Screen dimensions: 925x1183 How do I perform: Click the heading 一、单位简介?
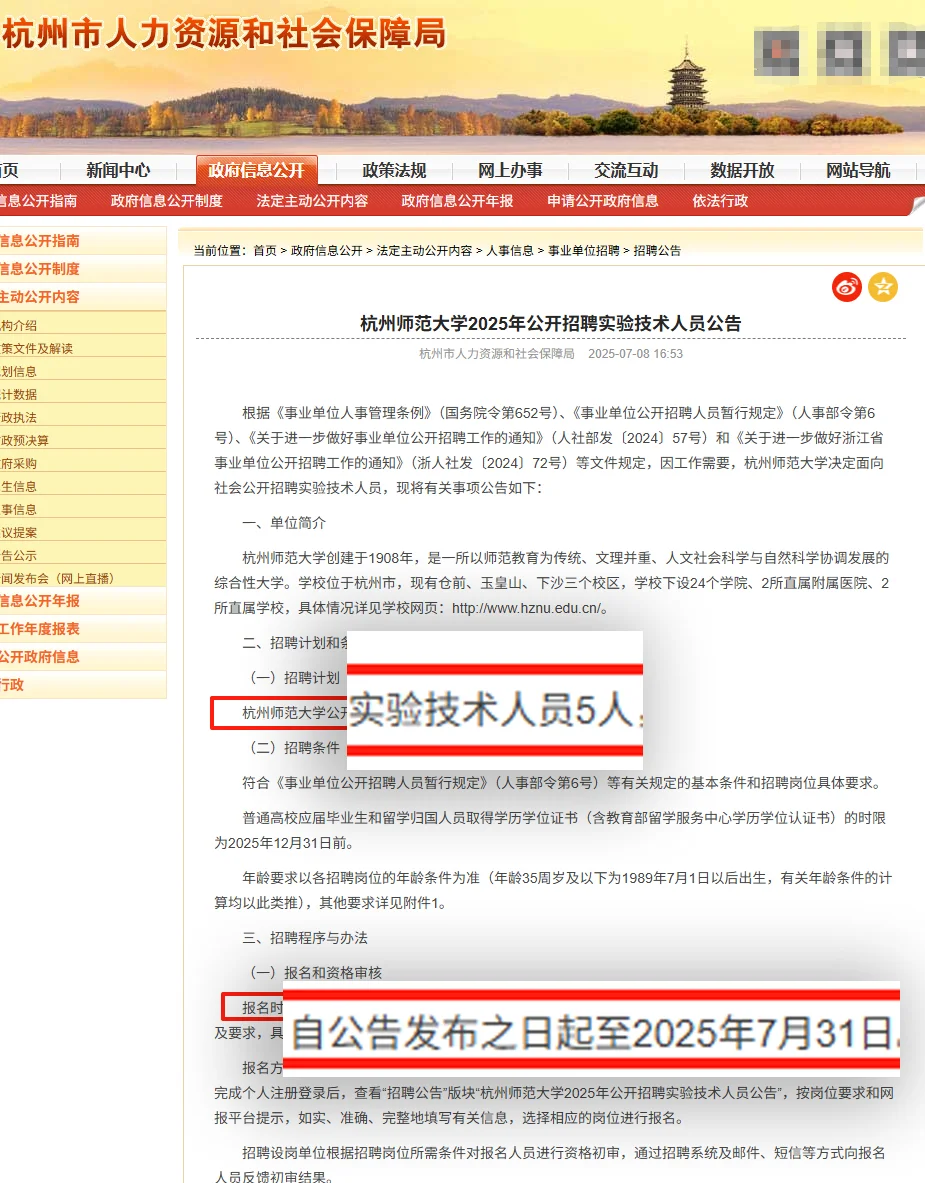[x=284, y=523]
